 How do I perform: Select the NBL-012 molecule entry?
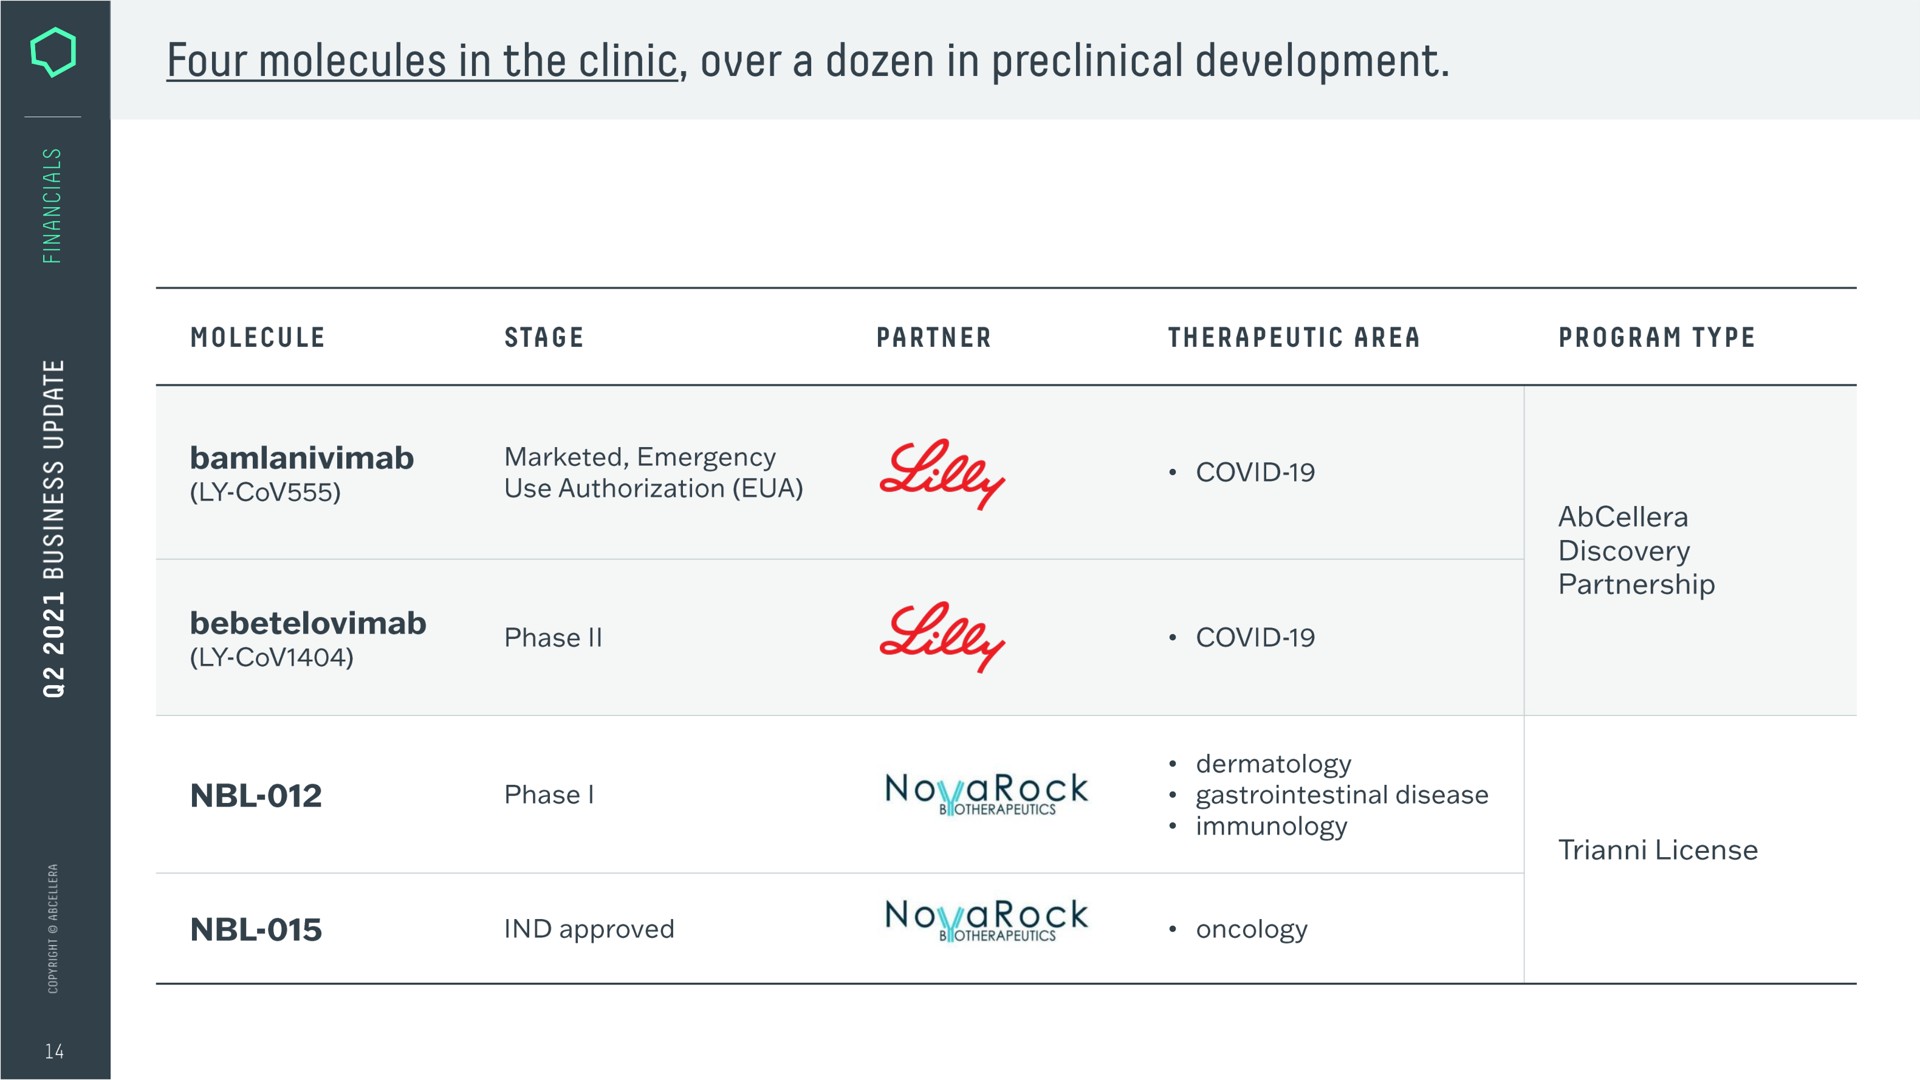pos(256,795)
